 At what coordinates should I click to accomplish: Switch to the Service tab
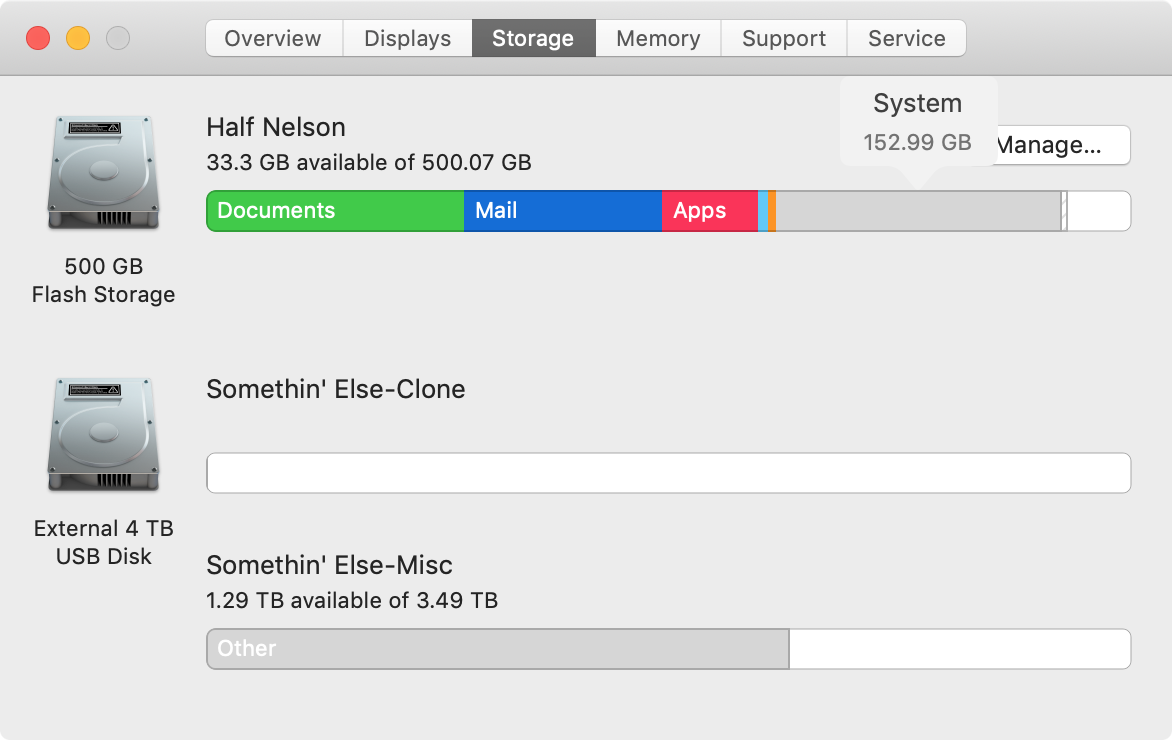pyautogui.click(x=907, y=38)
